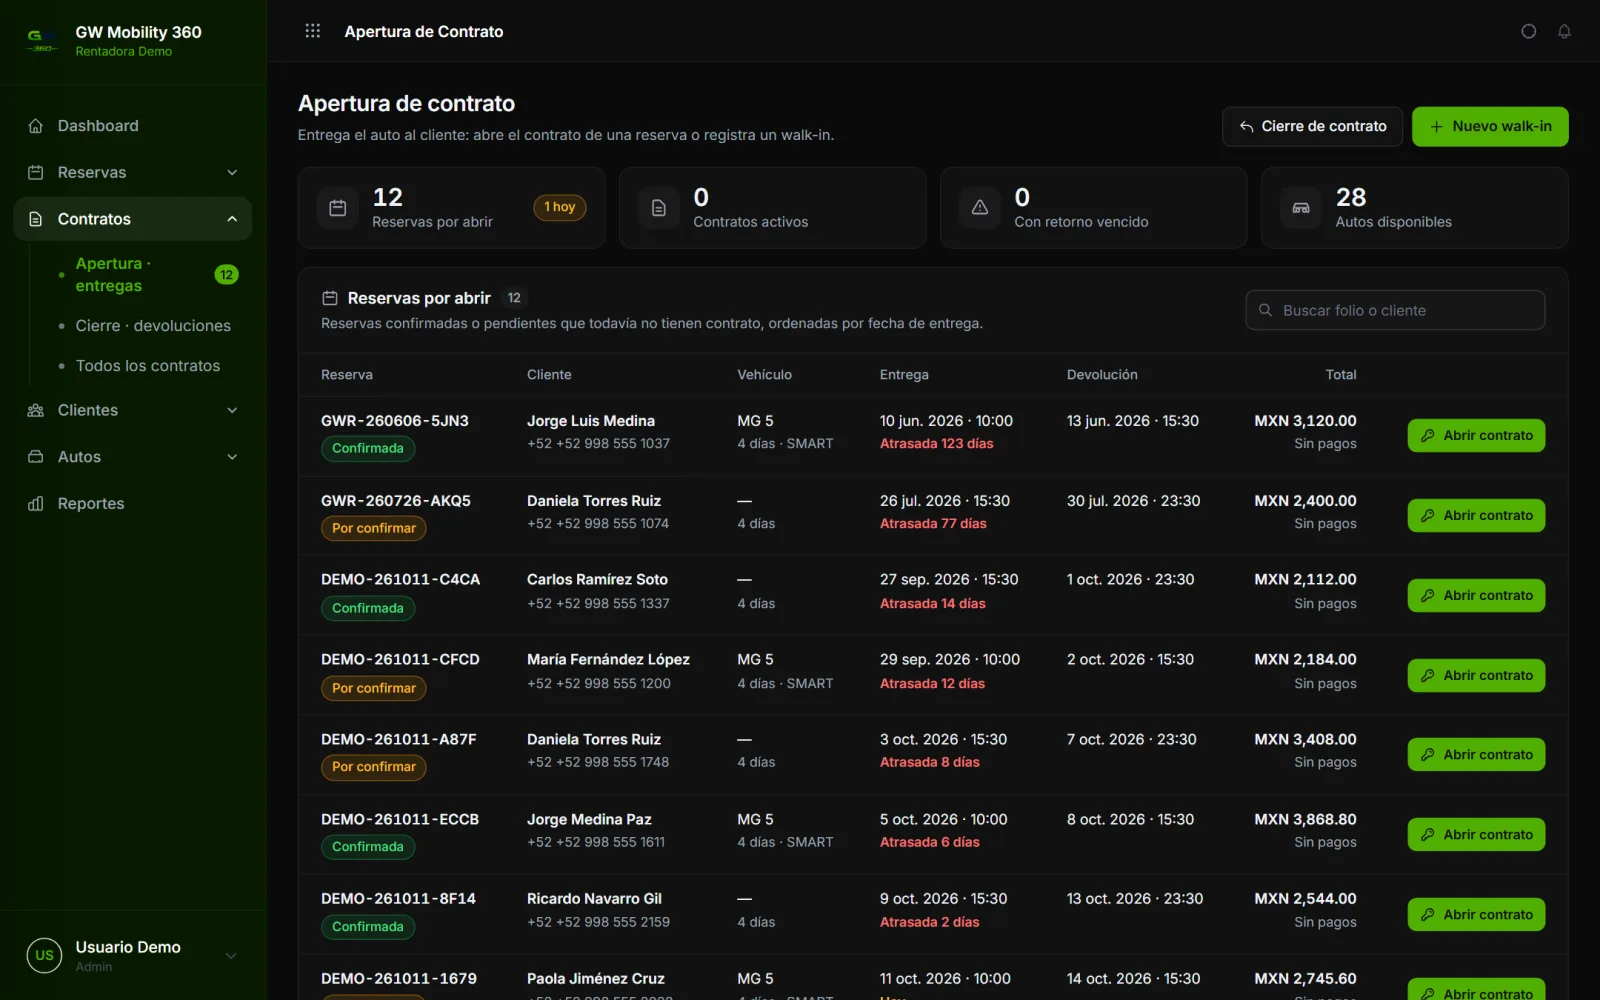Click the document icon in Contratos activos card

pos(659,208)
